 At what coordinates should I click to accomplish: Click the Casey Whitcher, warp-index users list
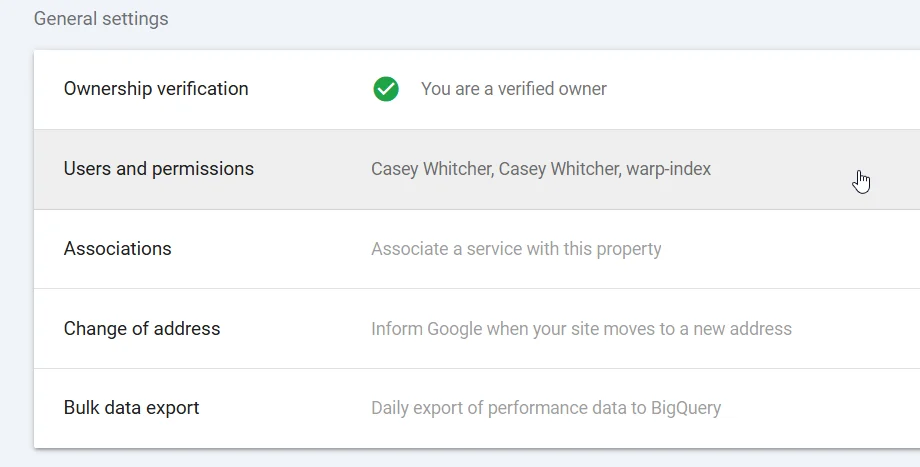[540, 169]
